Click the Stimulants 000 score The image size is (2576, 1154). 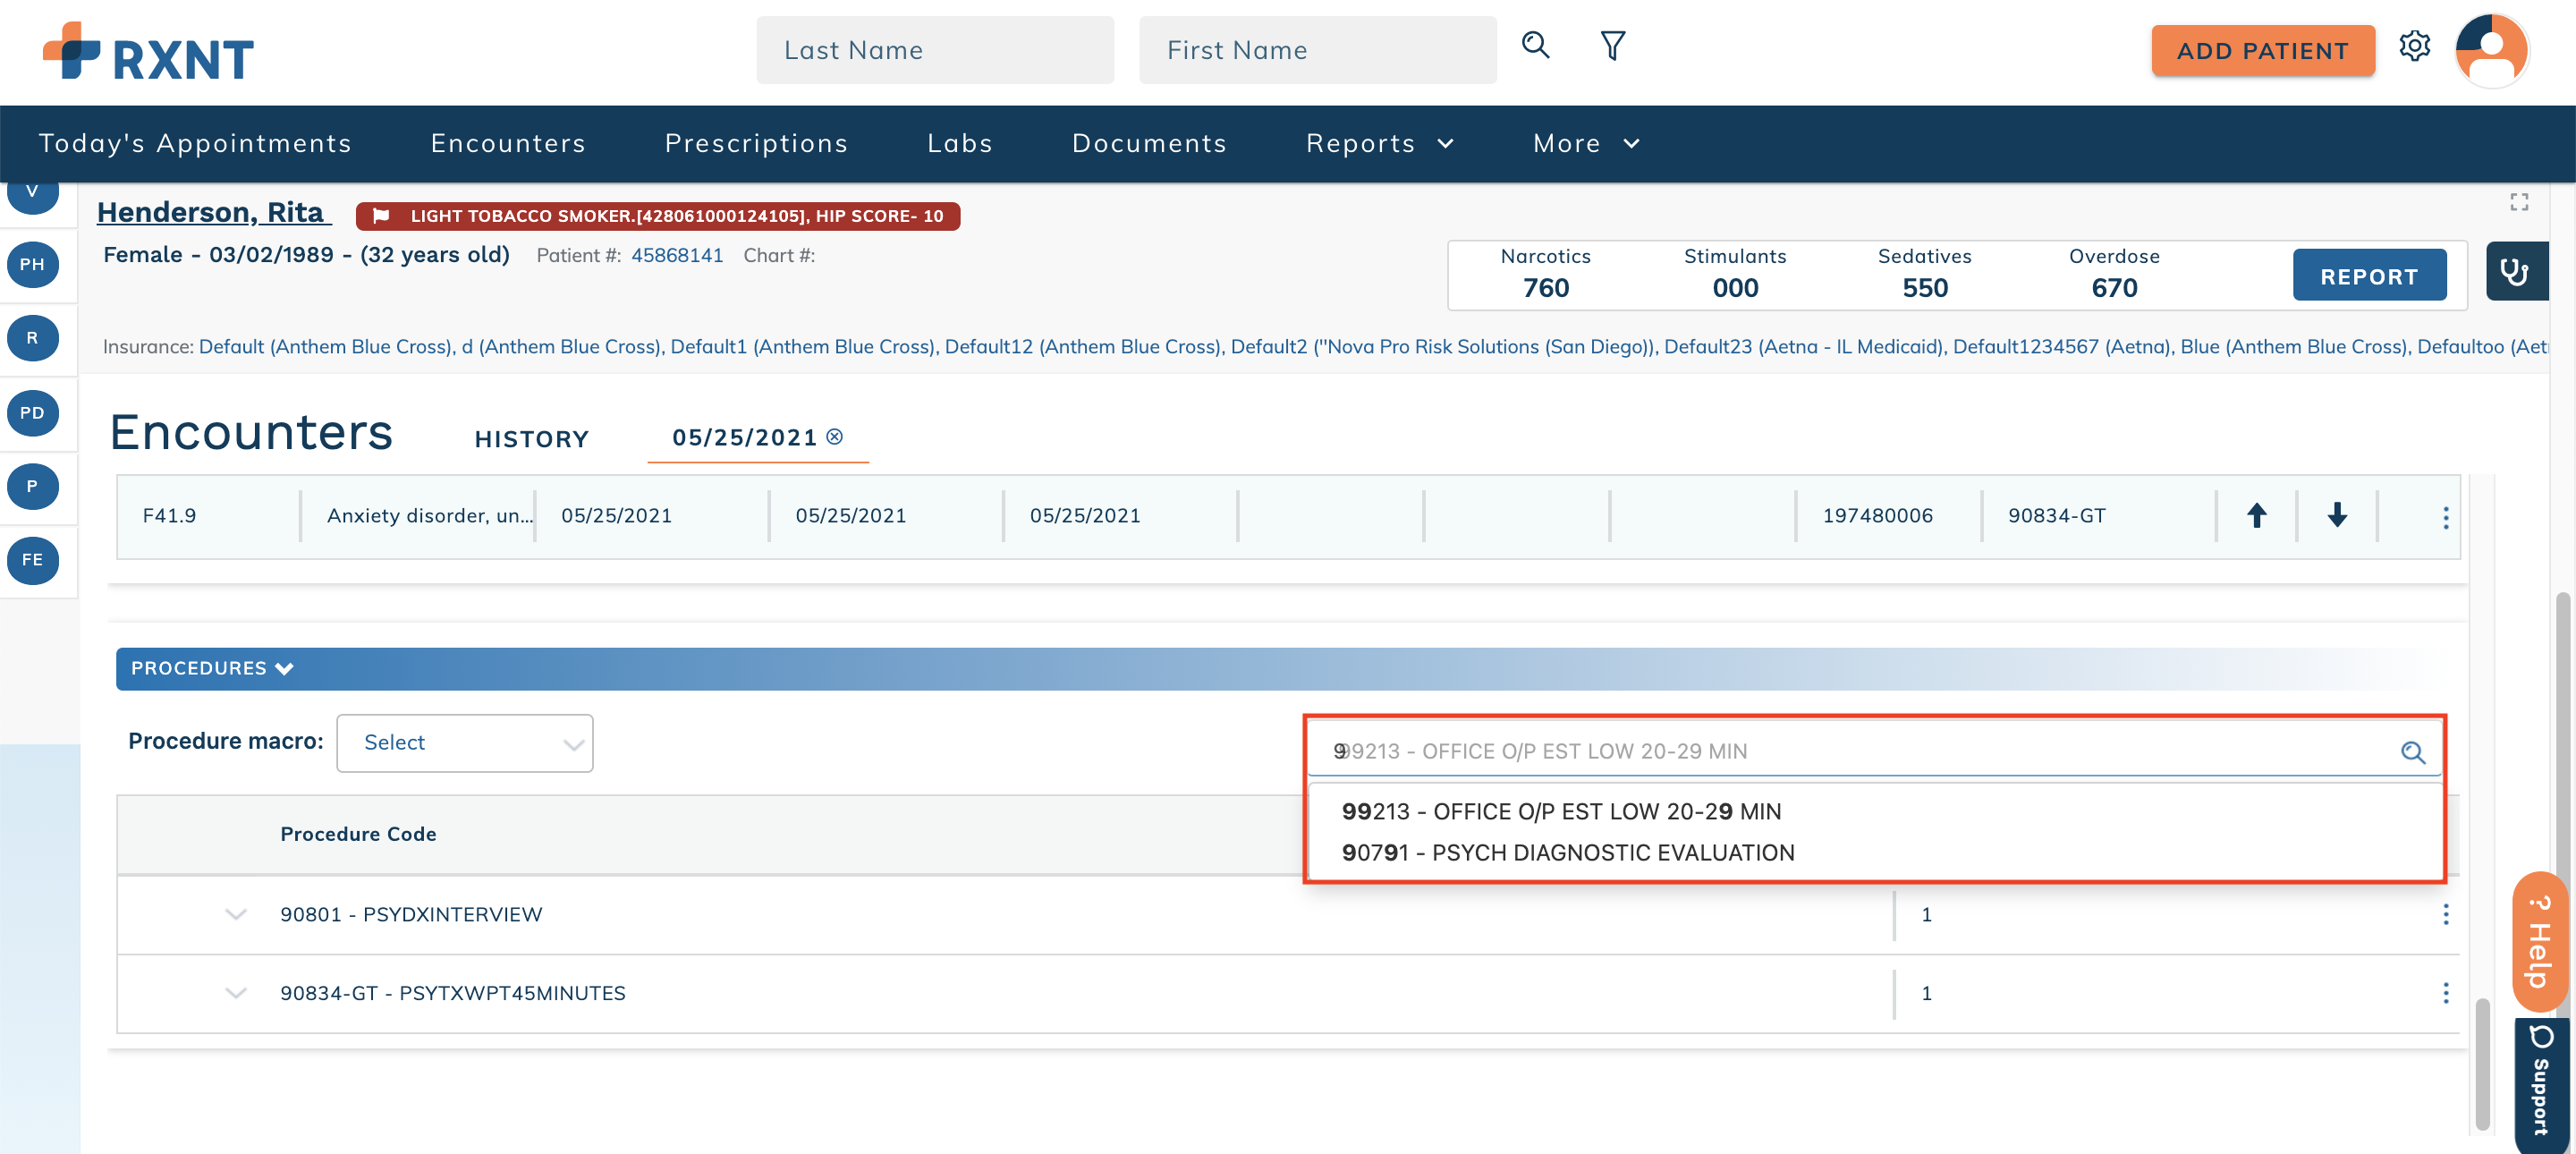(x=1735, y=273)
